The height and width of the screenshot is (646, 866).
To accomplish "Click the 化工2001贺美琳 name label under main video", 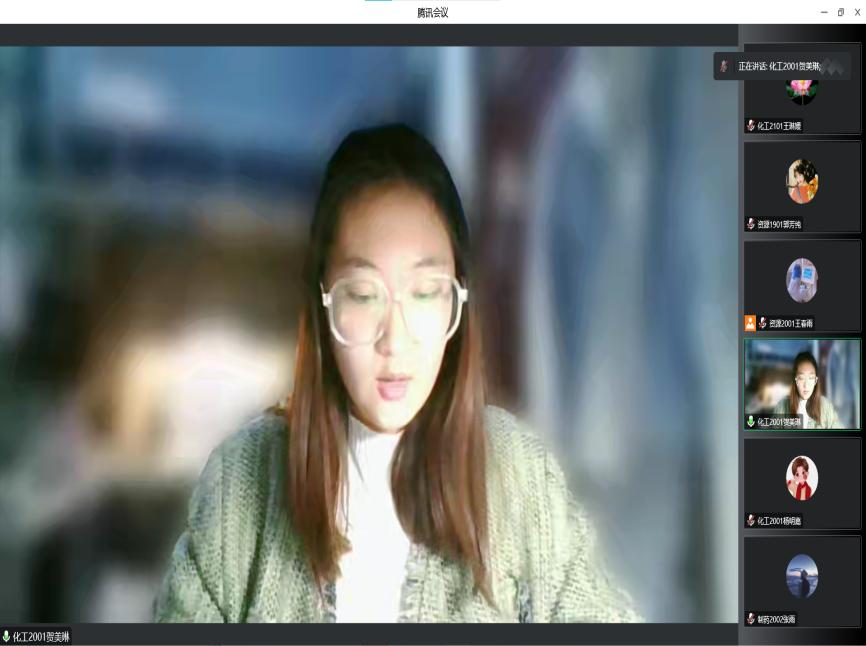I will (x=41, y=637).
